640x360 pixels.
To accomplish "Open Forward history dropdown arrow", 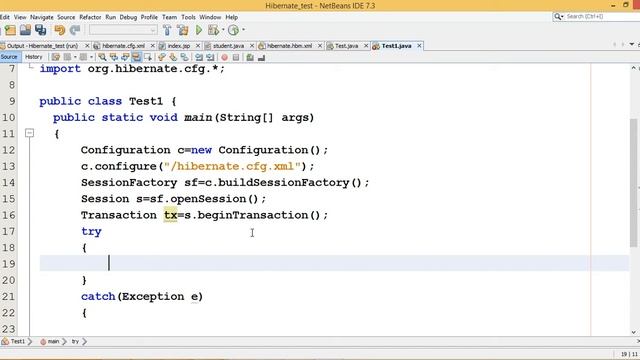I will tap(91, 57).
